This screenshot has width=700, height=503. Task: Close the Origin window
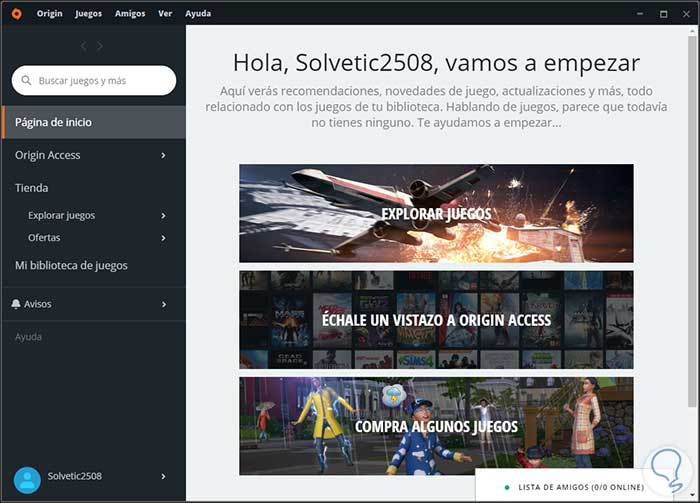686,14
